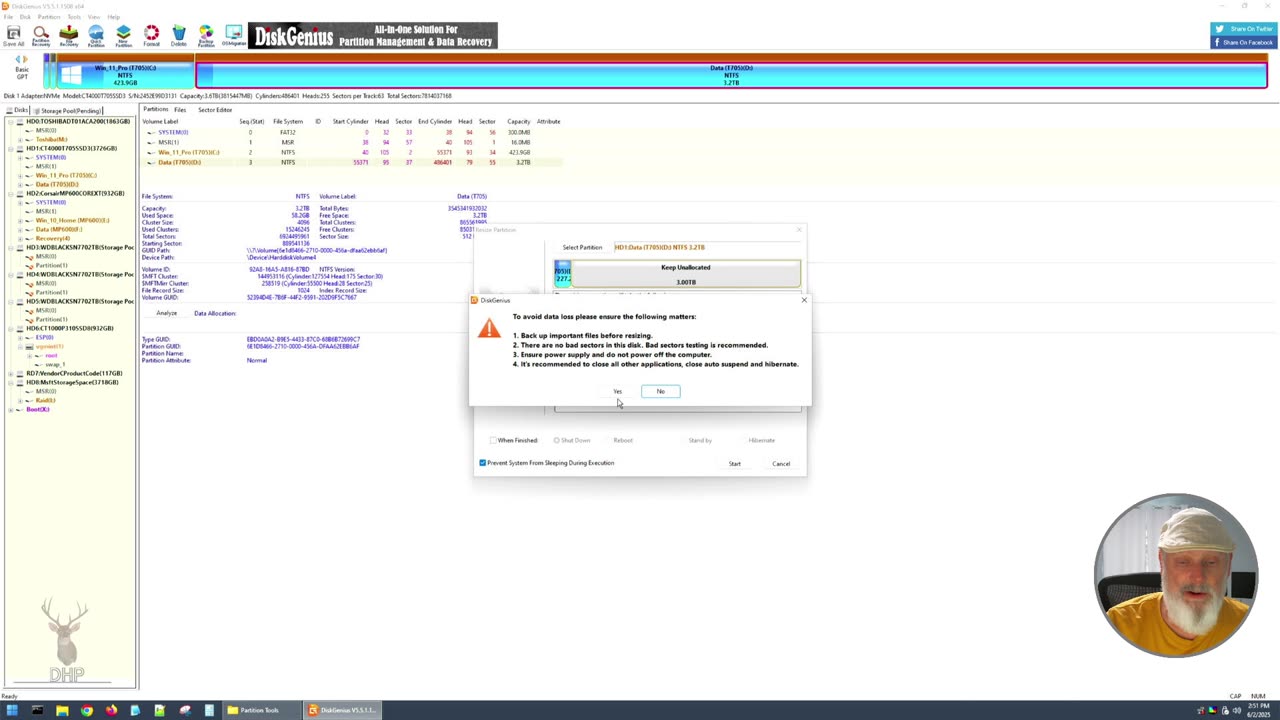Select the Format toolbar icon
Viewport: 1280px width, 720px height.
151,36
